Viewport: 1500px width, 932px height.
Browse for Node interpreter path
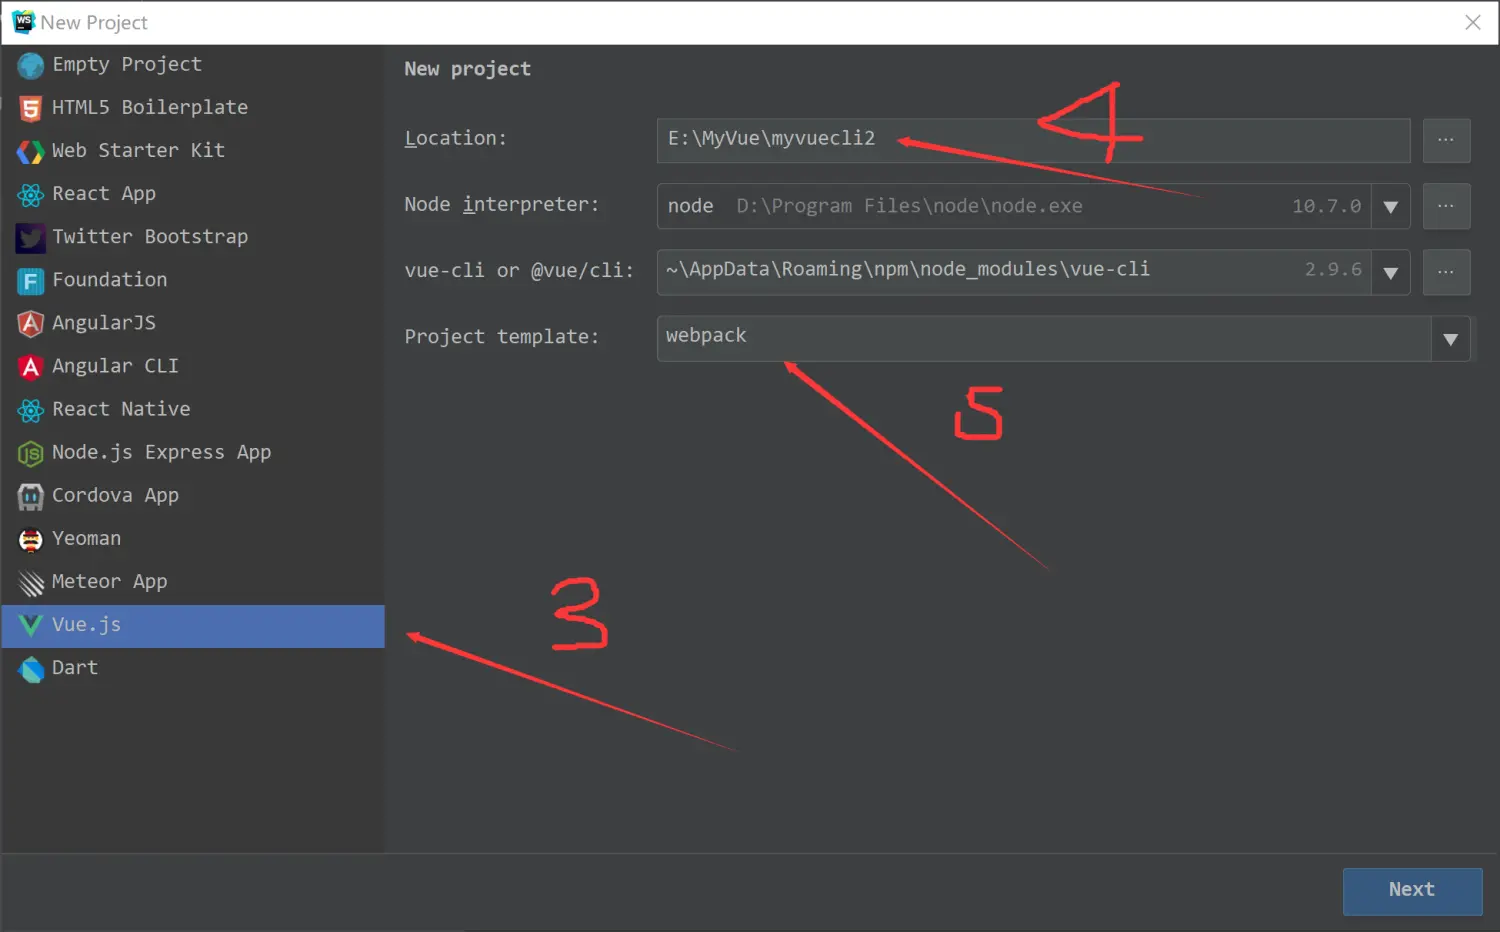1446,206
